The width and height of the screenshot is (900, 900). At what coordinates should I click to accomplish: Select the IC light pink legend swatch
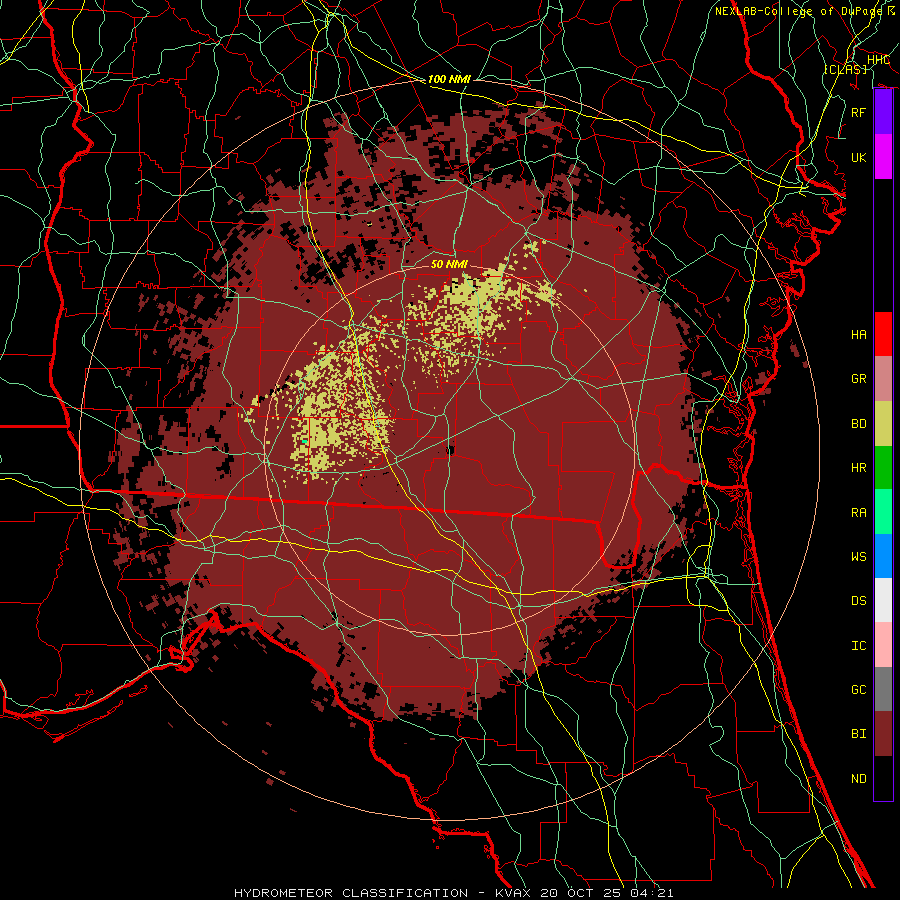coord(883,645)
